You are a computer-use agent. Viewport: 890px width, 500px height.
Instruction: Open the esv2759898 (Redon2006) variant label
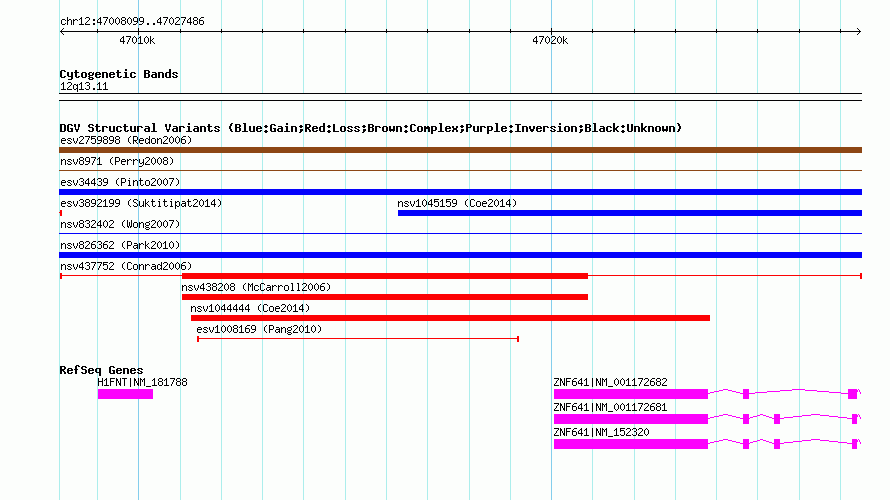pos(126,140)
